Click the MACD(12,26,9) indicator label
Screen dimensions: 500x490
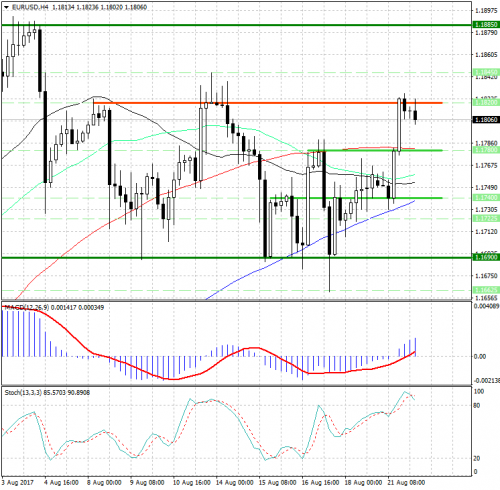26,307
